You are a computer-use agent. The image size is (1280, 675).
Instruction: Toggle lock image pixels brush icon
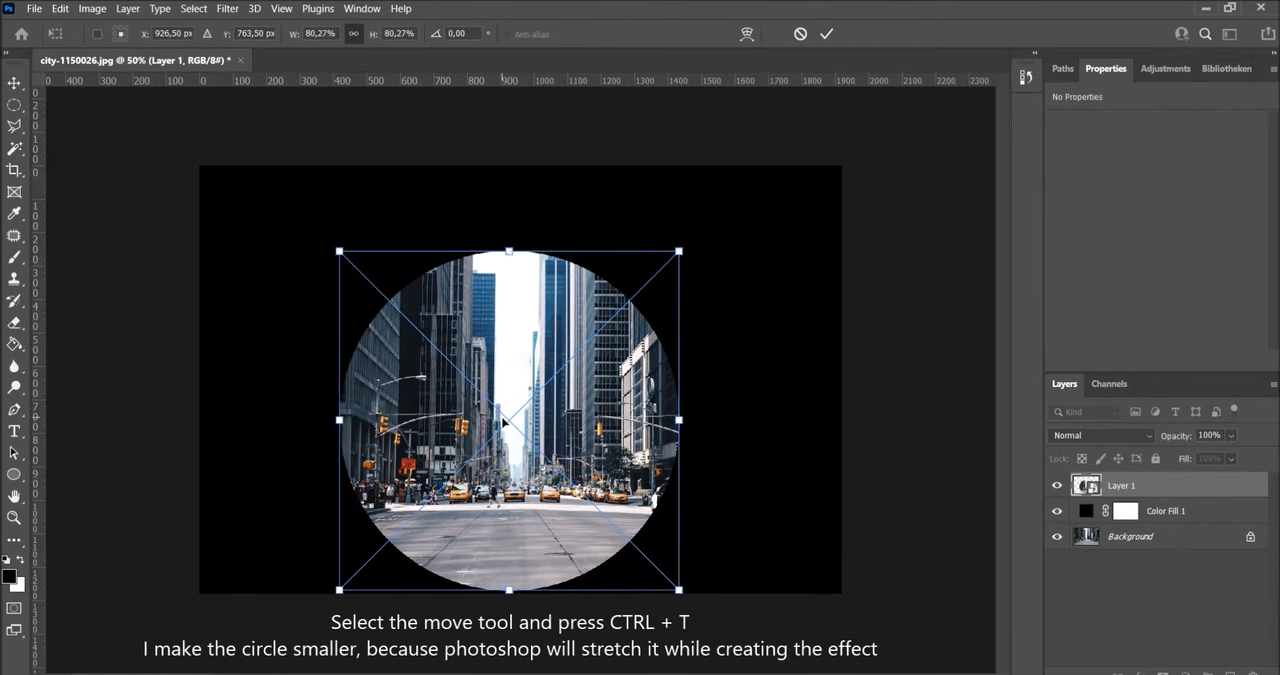coord(1100,459)
